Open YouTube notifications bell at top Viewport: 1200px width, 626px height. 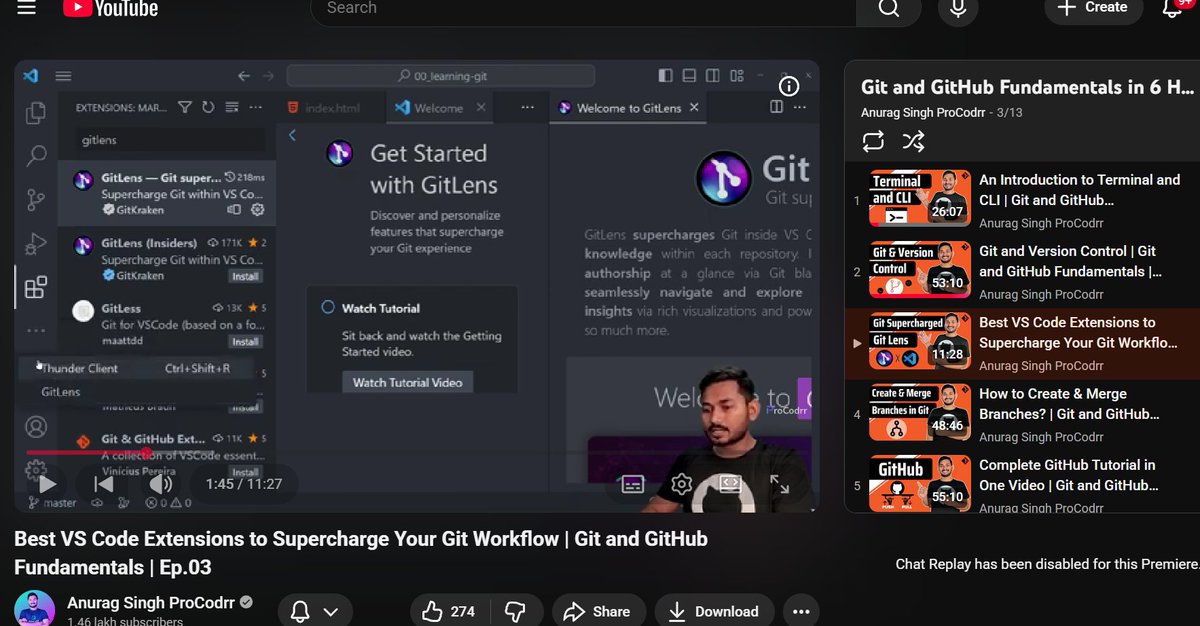[1173, 8]
